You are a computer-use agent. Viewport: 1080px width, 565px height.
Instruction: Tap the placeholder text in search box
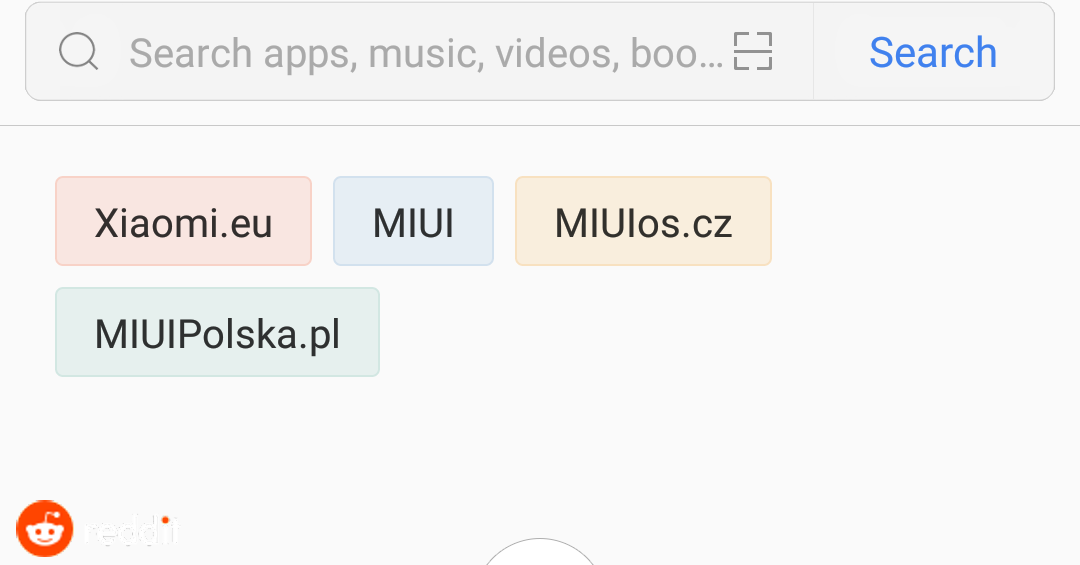[425, 52]
